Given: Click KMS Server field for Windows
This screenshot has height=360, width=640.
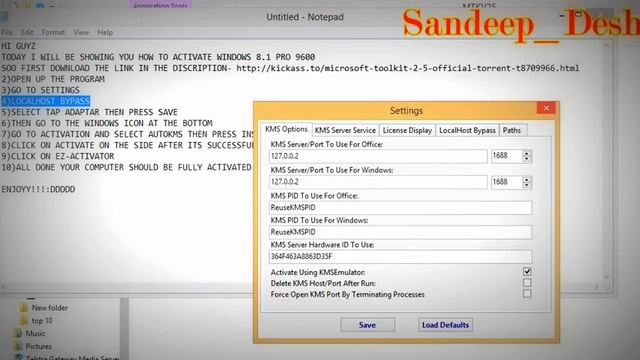Looking at the screenshot, I should click(x=378, y=182).
